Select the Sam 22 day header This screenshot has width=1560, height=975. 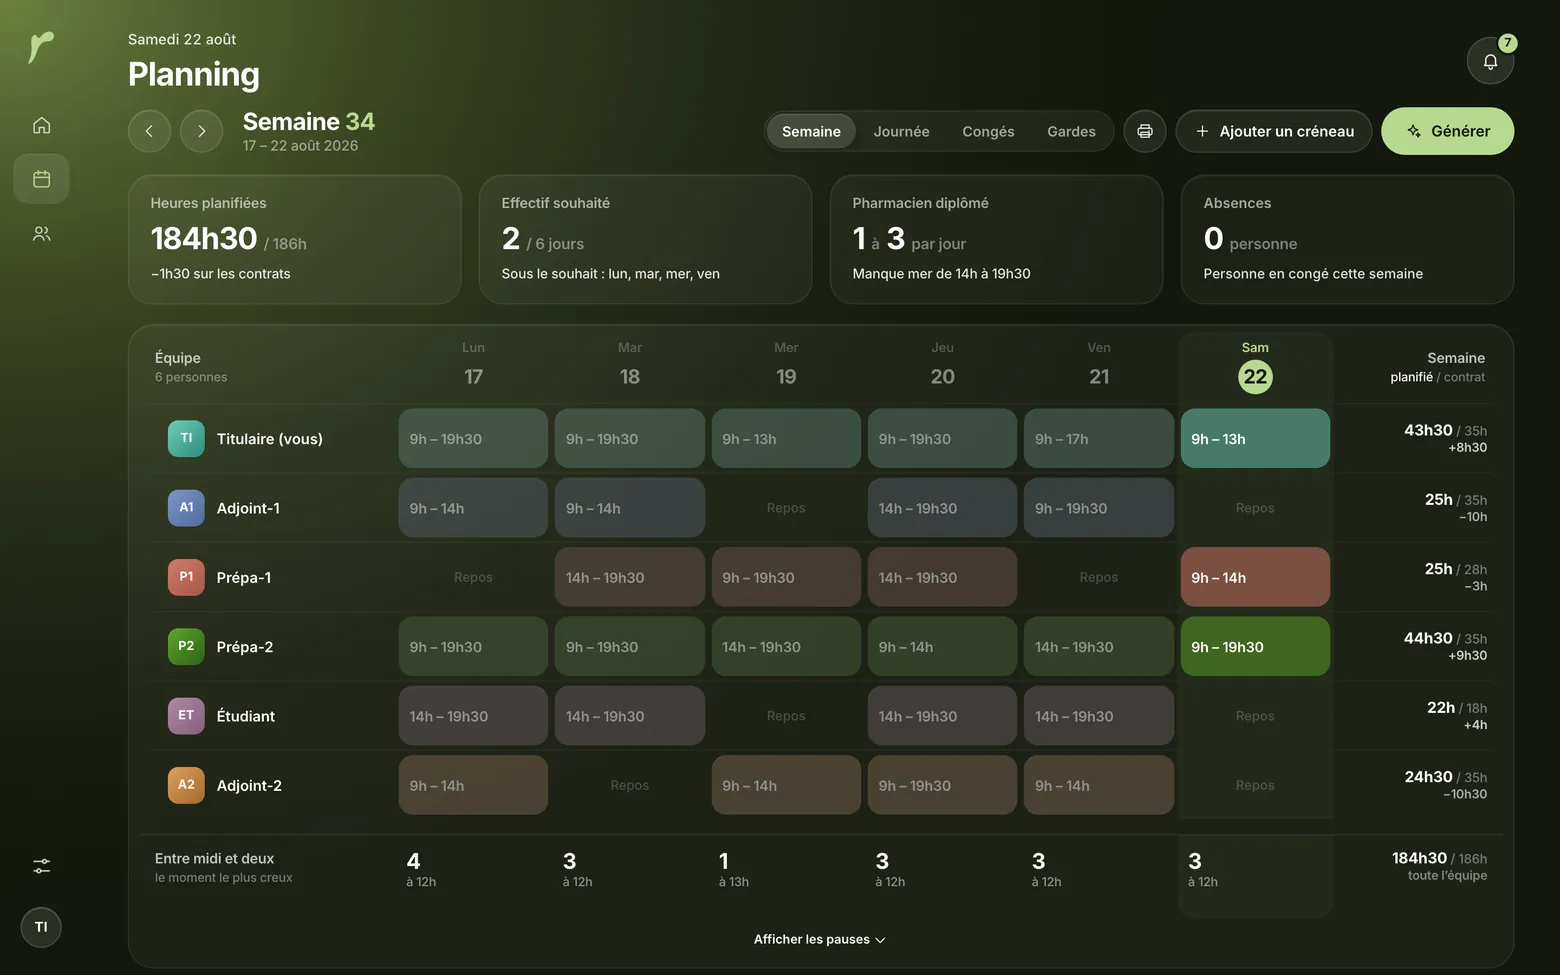1255,367
